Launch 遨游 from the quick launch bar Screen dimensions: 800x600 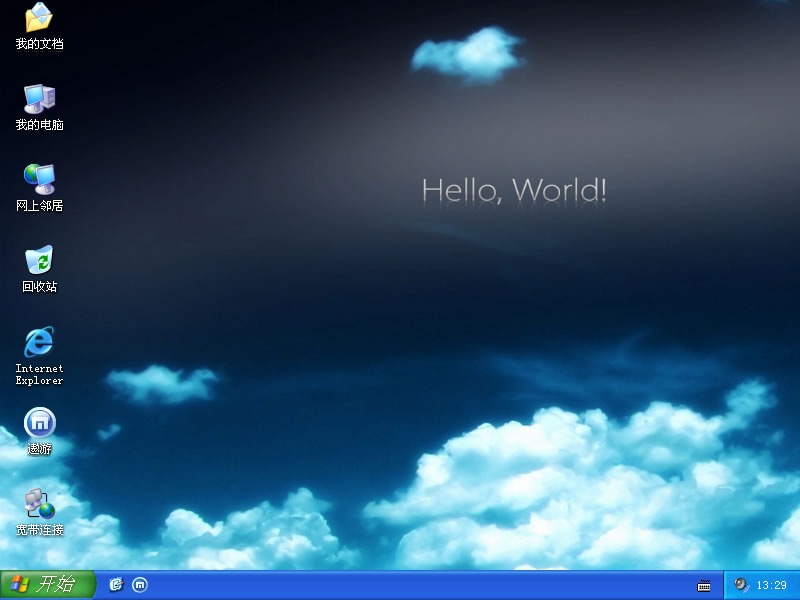point(140,585)
